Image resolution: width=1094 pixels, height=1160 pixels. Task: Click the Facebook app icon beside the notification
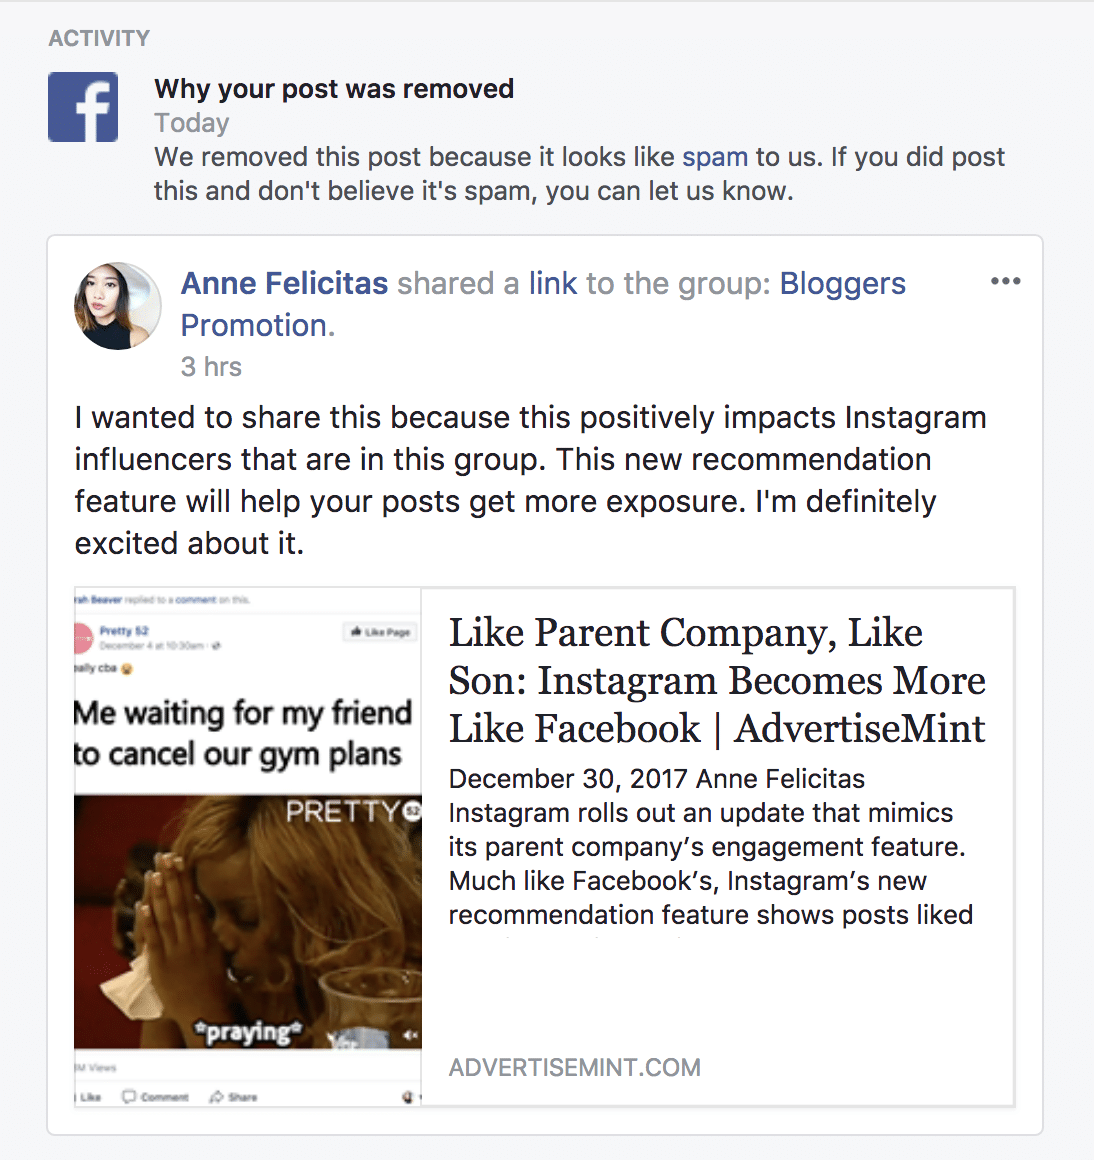83,106
